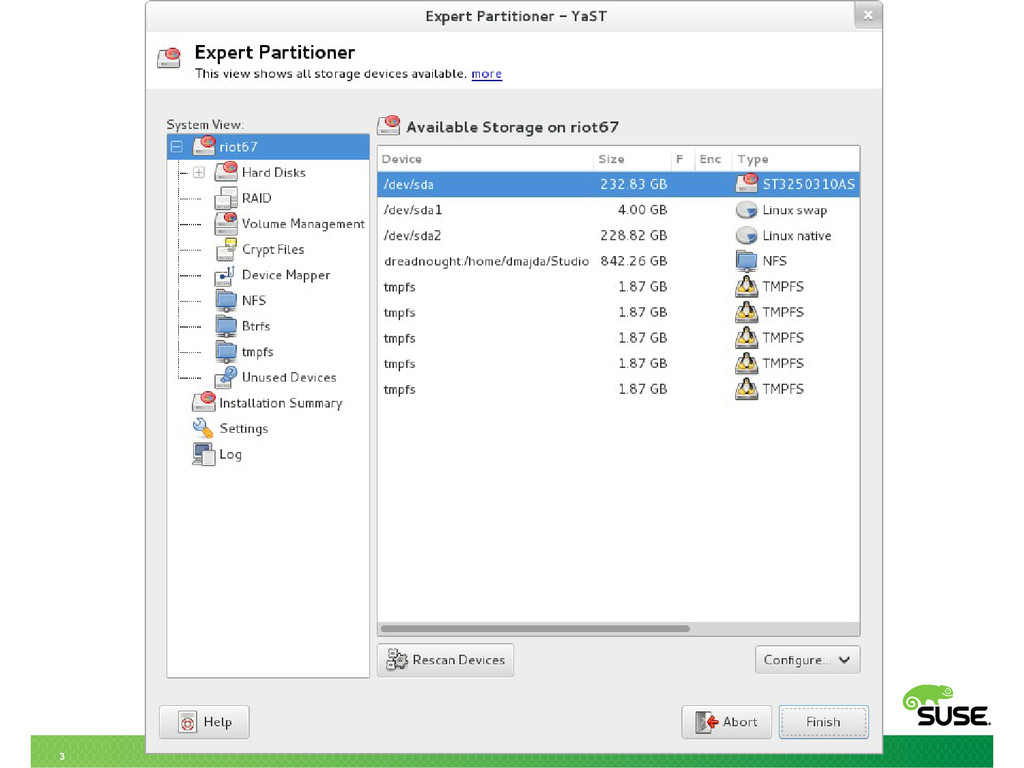This screenshot has height=768, width=1024.
Task: Click the NFS folder icon in System View
Action: point(226,300)
